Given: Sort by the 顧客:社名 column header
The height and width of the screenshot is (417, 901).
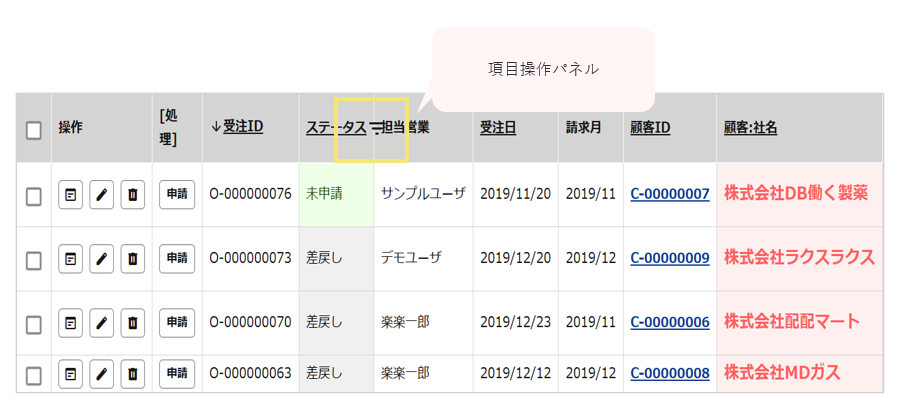Looking at the screenshot, I should (x=750, y=128).
